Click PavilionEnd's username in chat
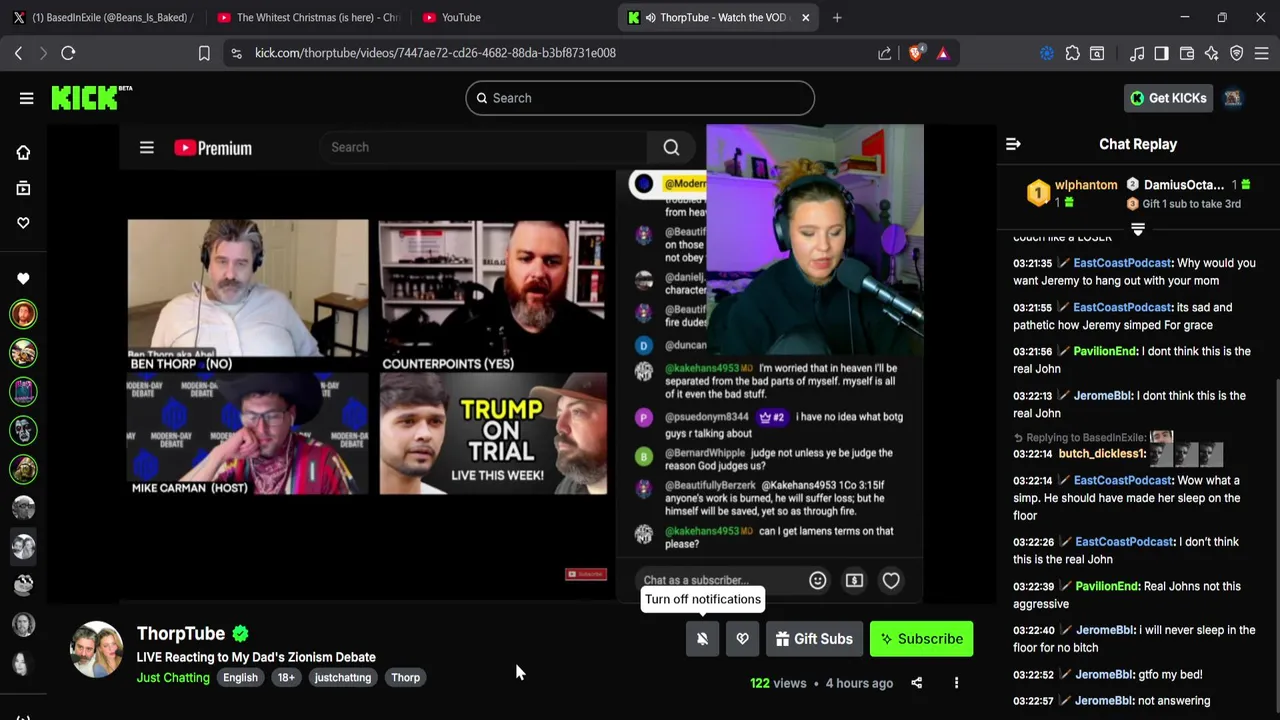Viewport: 1280px width, 720px height. 1105,351
